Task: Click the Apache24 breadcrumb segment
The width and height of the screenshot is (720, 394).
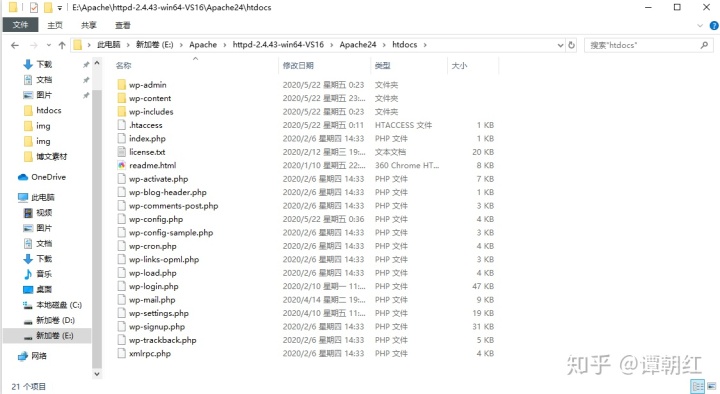Action: pyautogui.click(x=358, y=45)
